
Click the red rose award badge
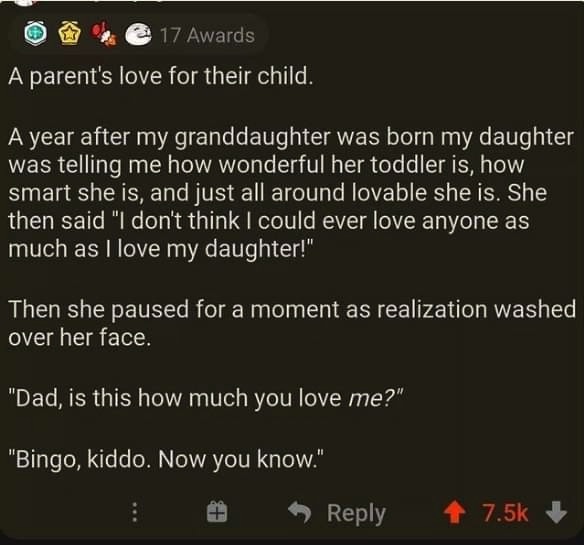pyautogui.click(x=104, y=34)
